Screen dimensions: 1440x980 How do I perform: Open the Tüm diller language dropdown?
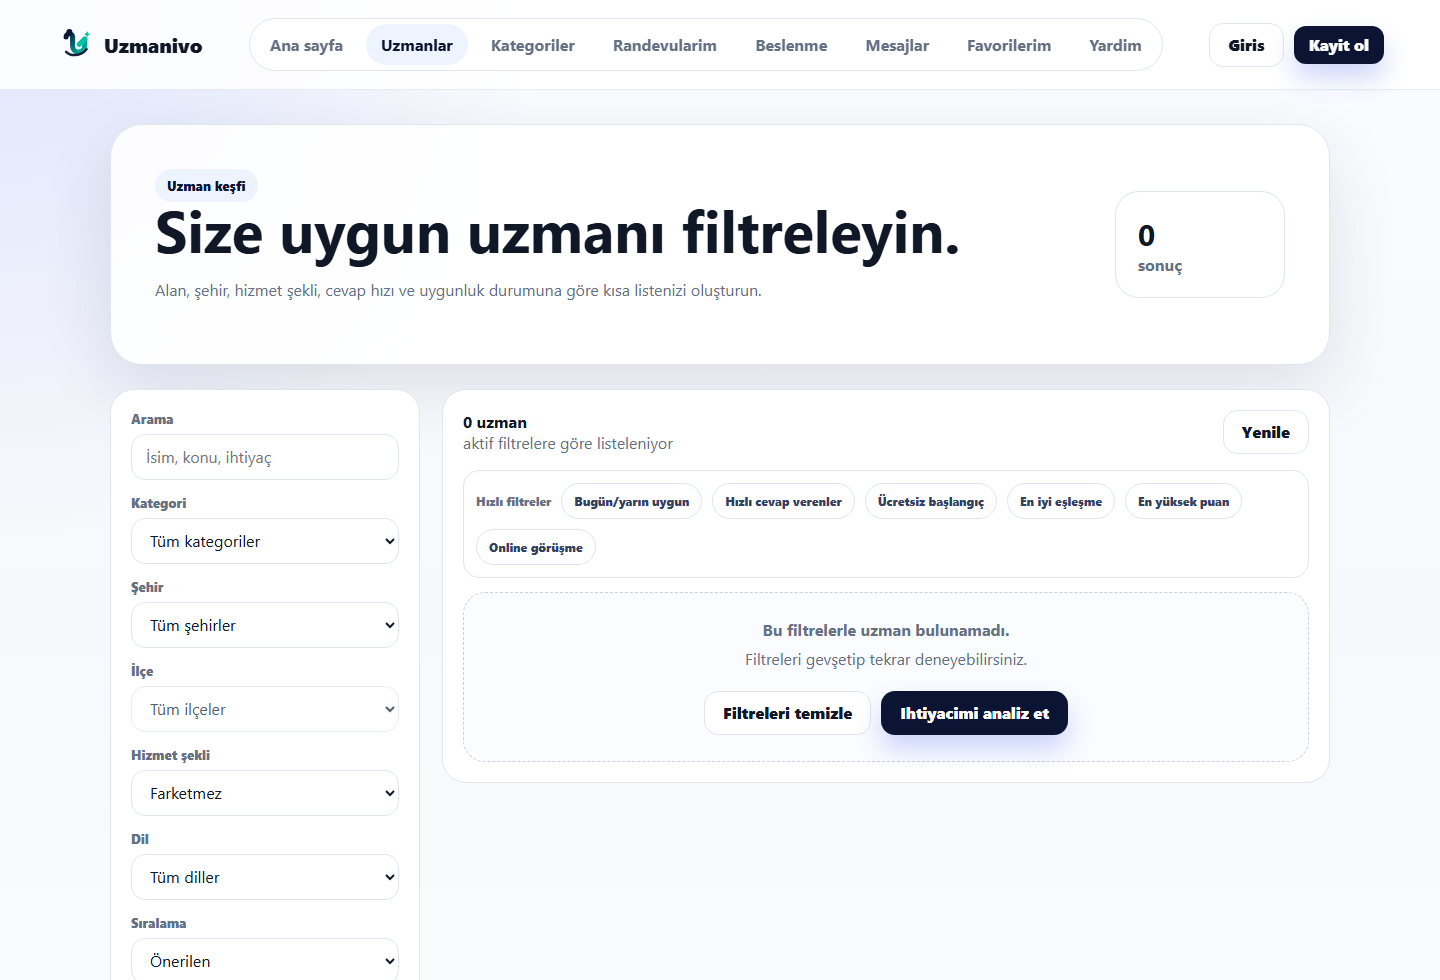(x=265, y=877)
